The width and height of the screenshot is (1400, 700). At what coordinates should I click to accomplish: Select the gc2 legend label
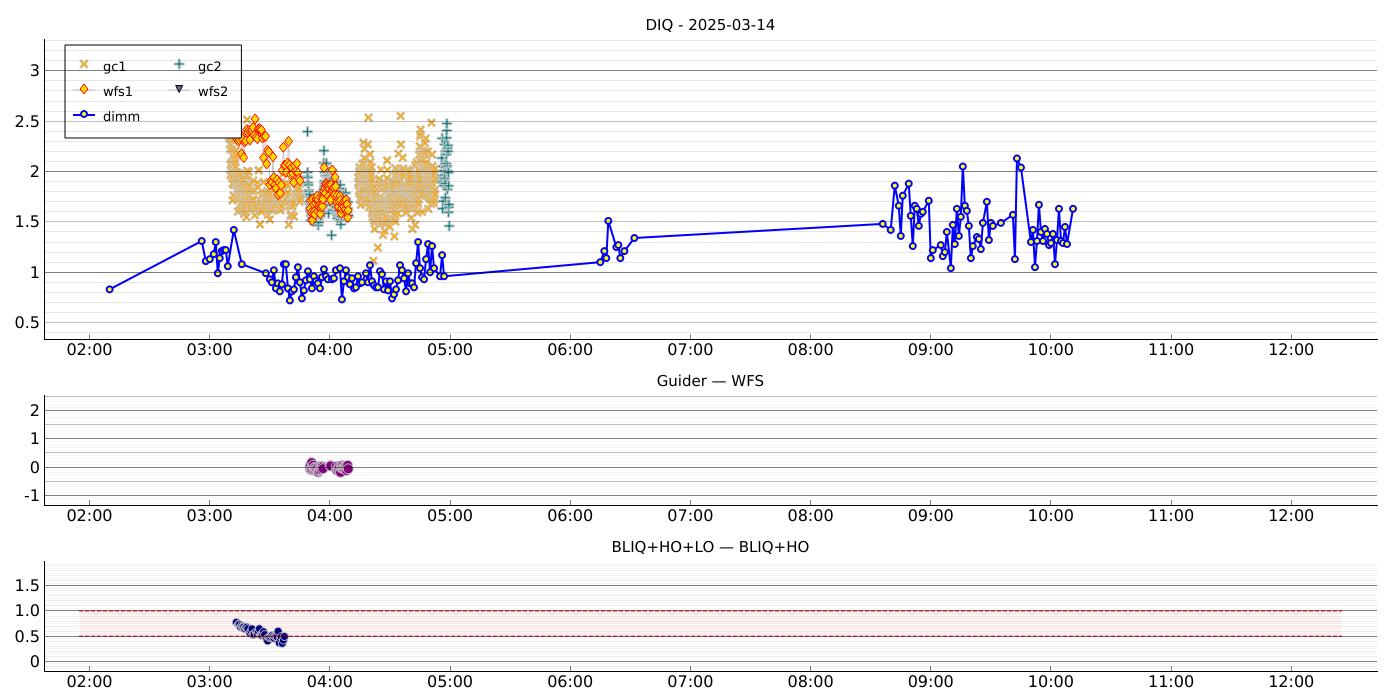[x=209, y=67]
